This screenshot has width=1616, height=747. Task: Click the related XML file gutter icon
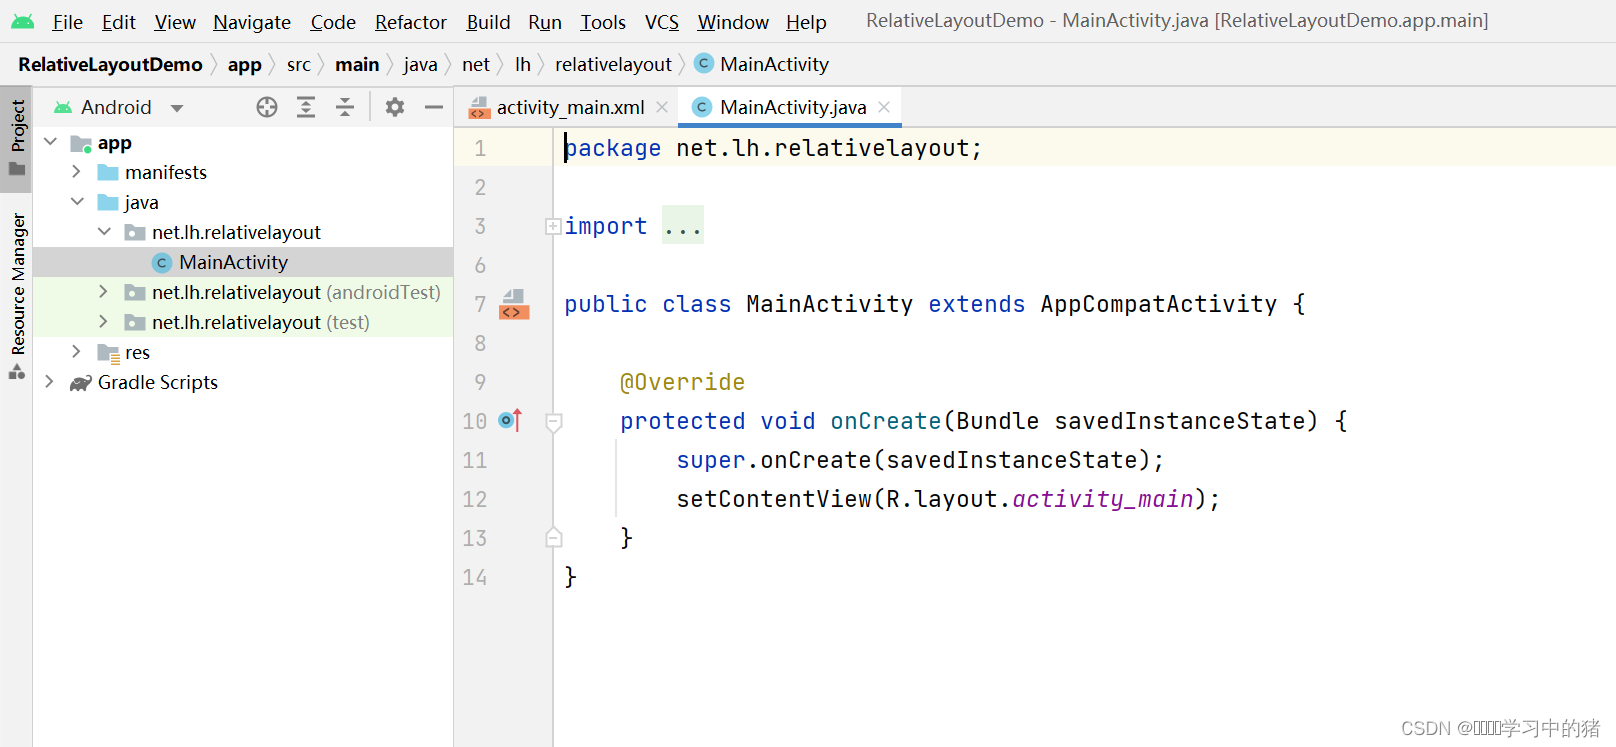[x=514, y=304]
